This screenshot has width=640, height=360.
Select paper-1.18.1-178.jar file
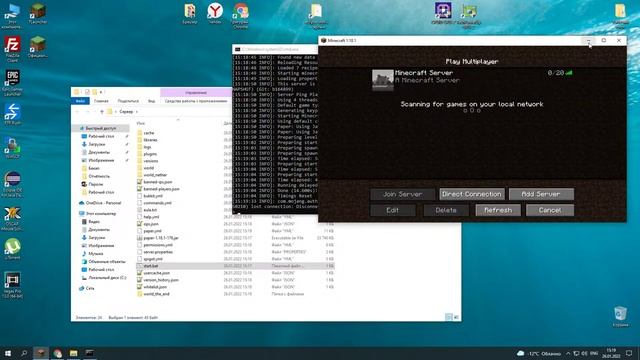click(161, 238)
